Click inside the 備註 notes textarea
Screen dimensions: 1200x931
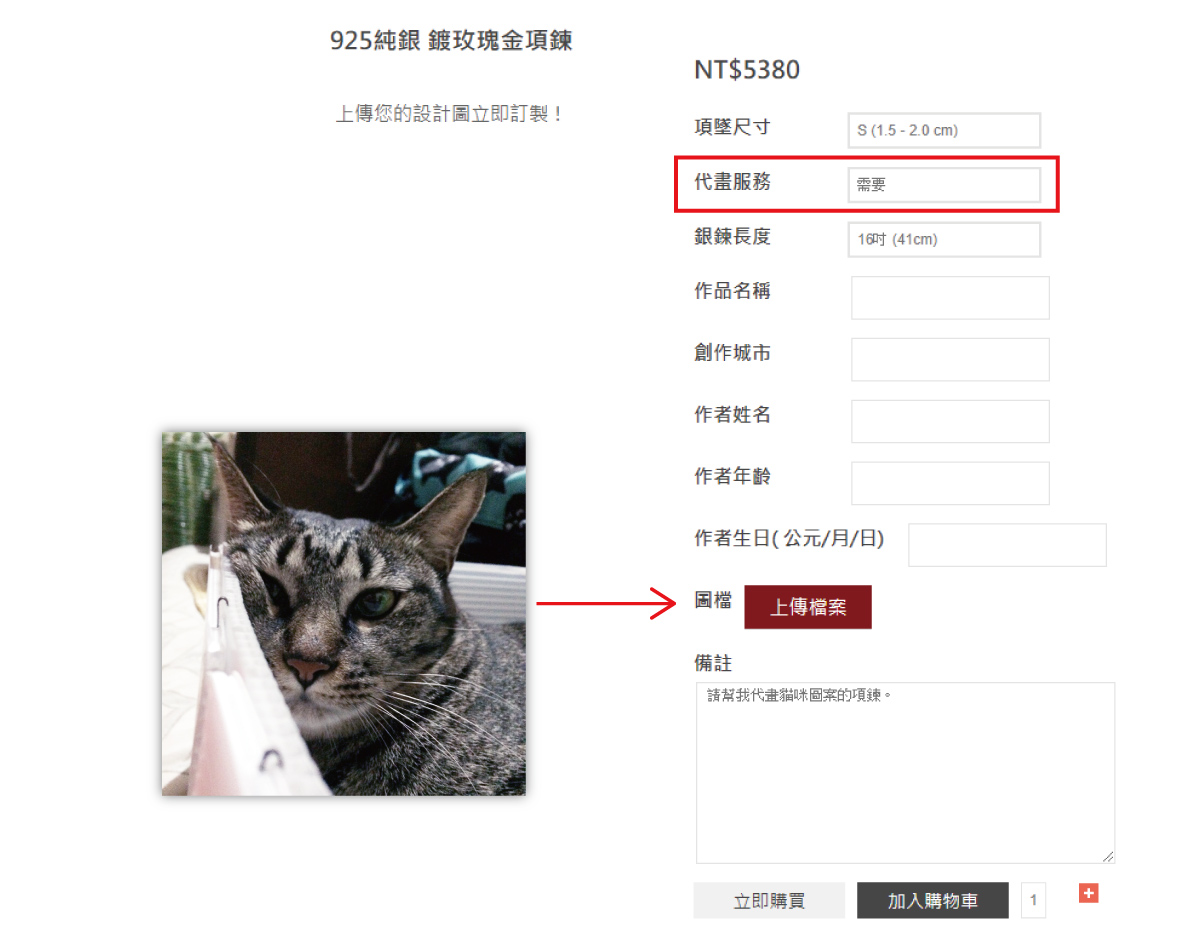[x=905, y=773]
